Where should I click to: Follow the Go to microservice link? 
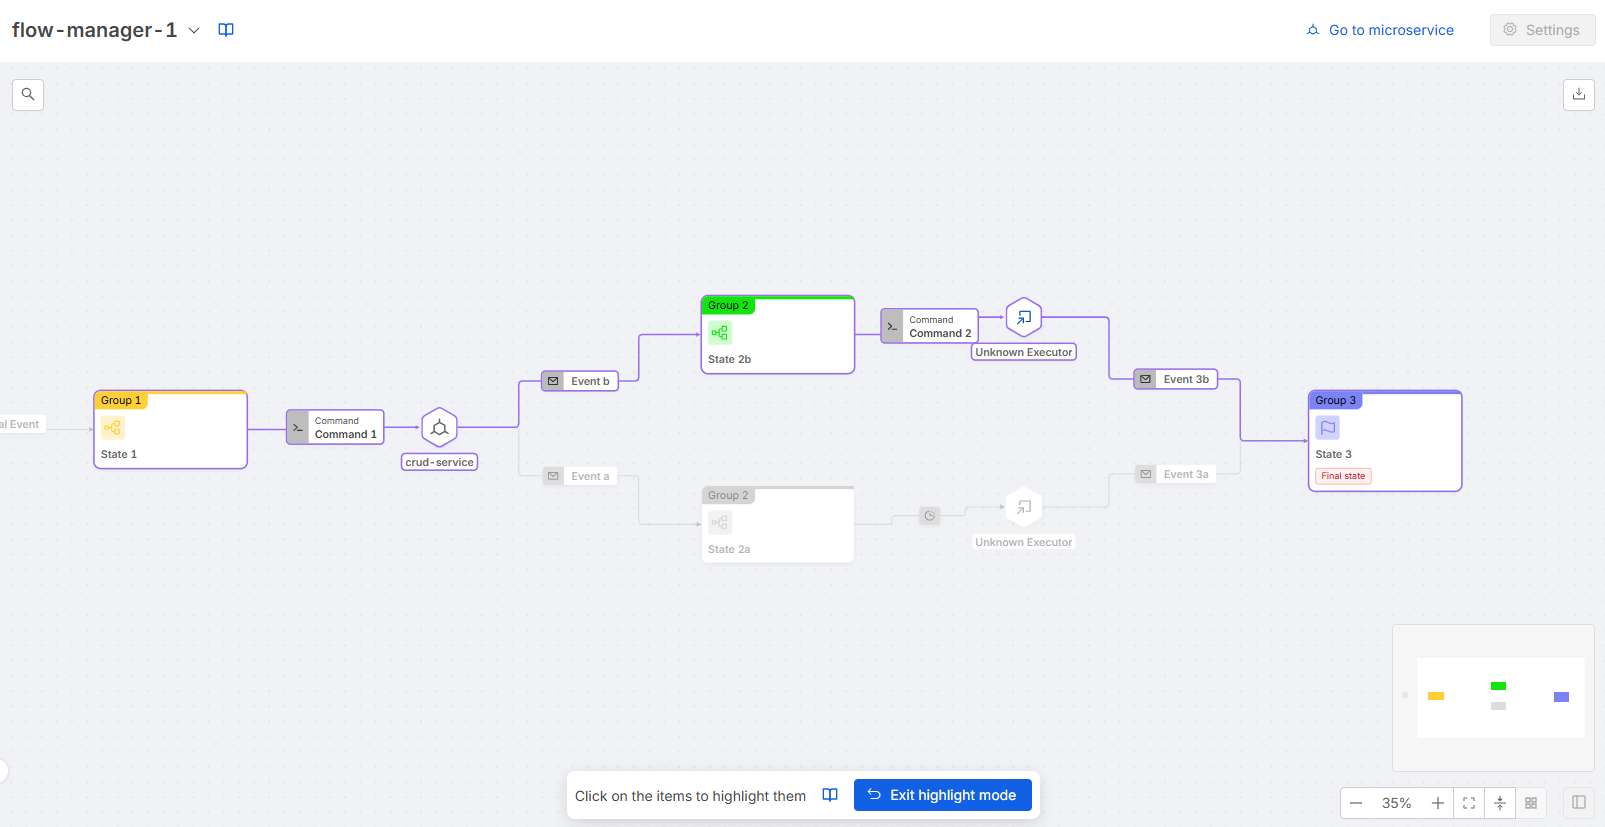(1380, 30)
